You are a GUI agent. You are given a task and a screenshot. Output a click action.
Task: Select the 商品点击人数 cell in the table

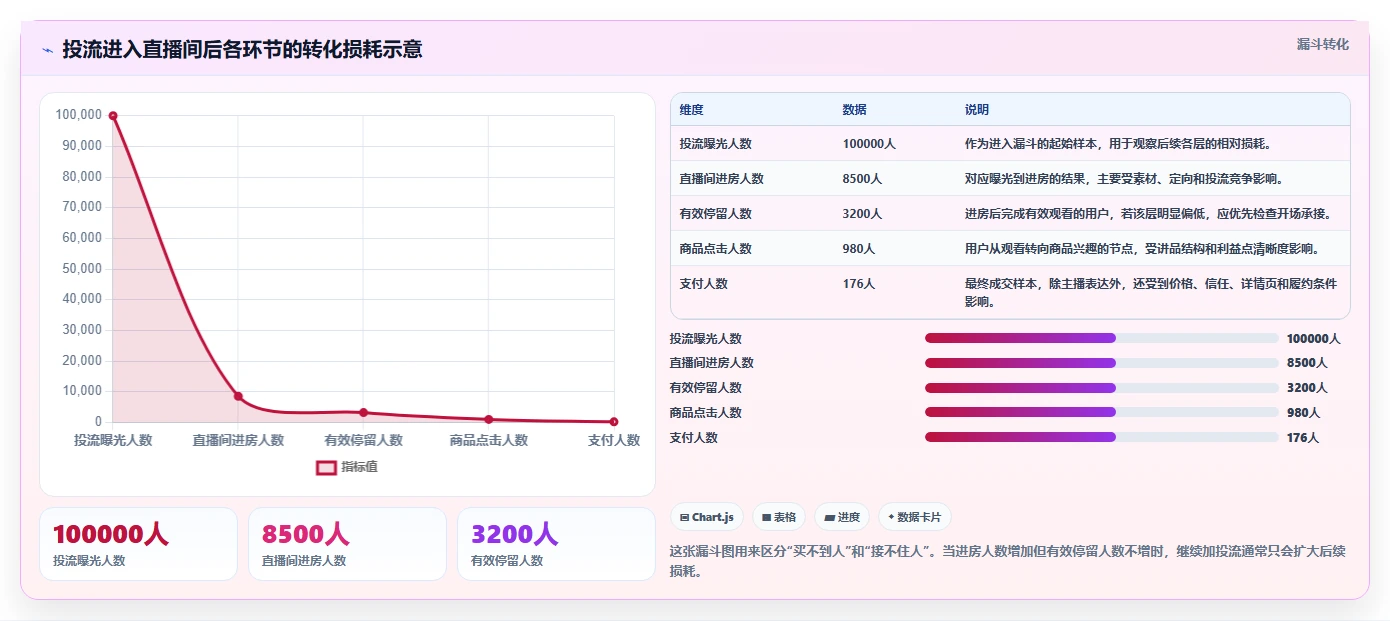pyautogui.click(x=716, y=249)
